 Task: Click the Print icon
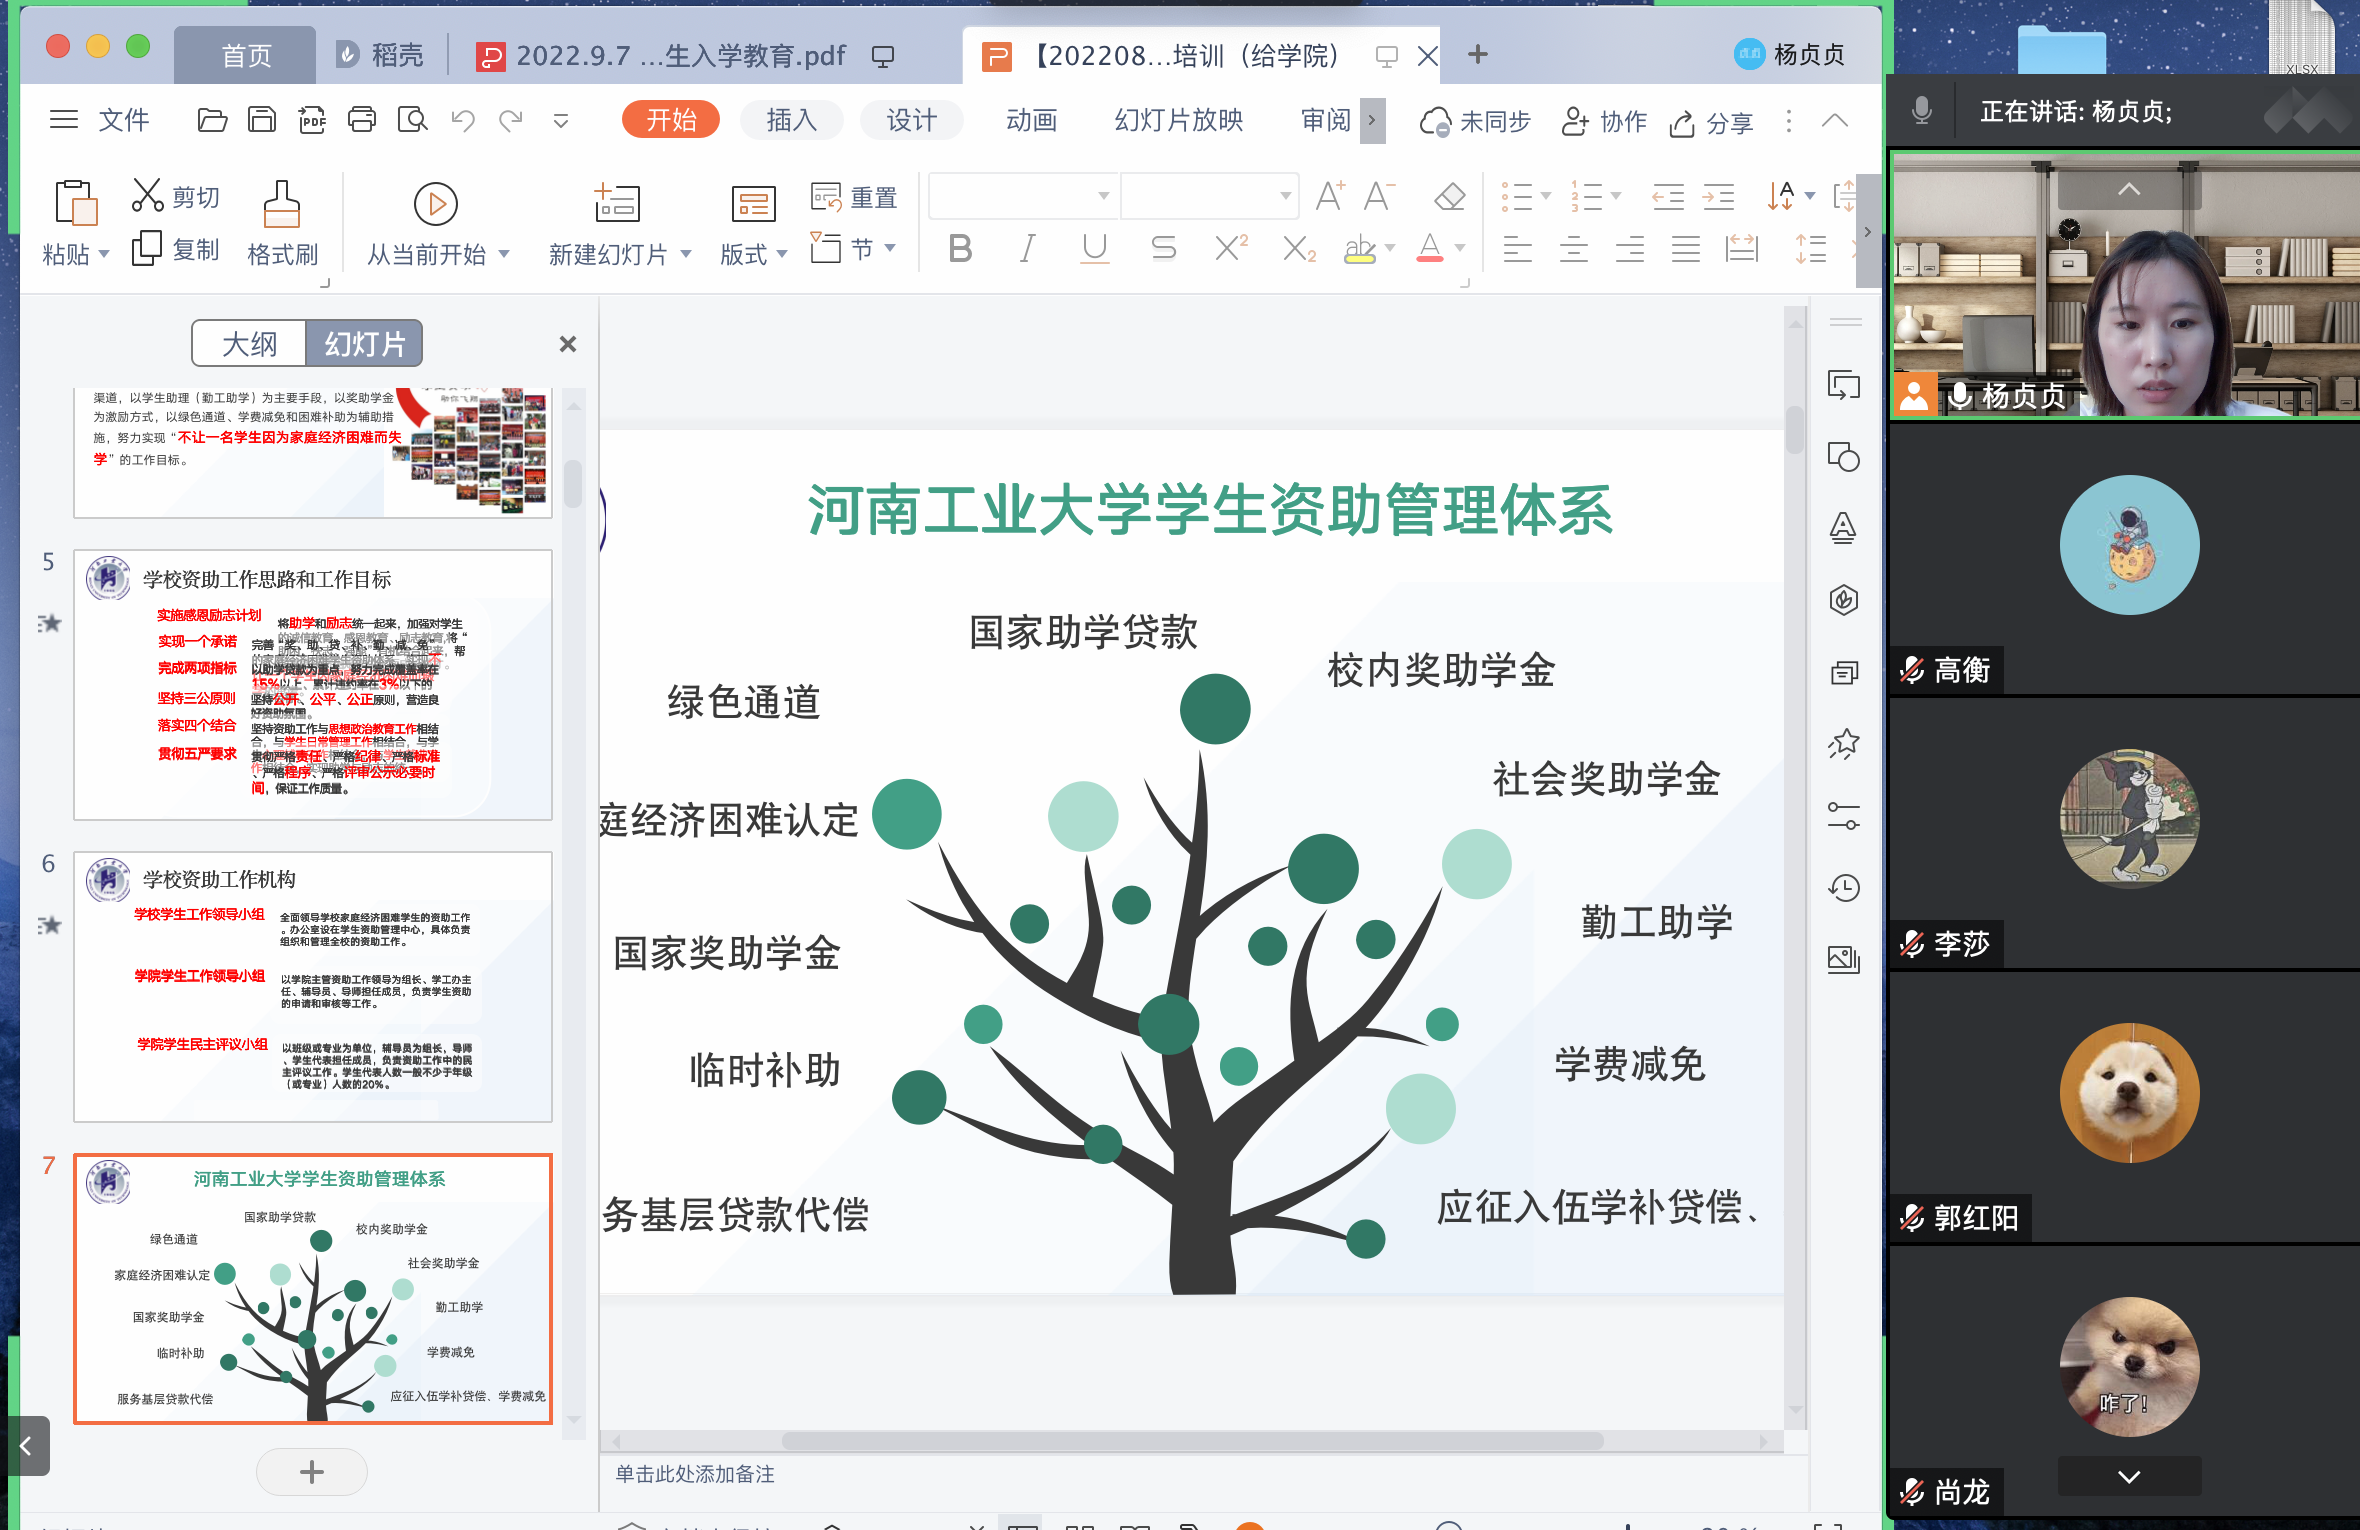(362, 121)
